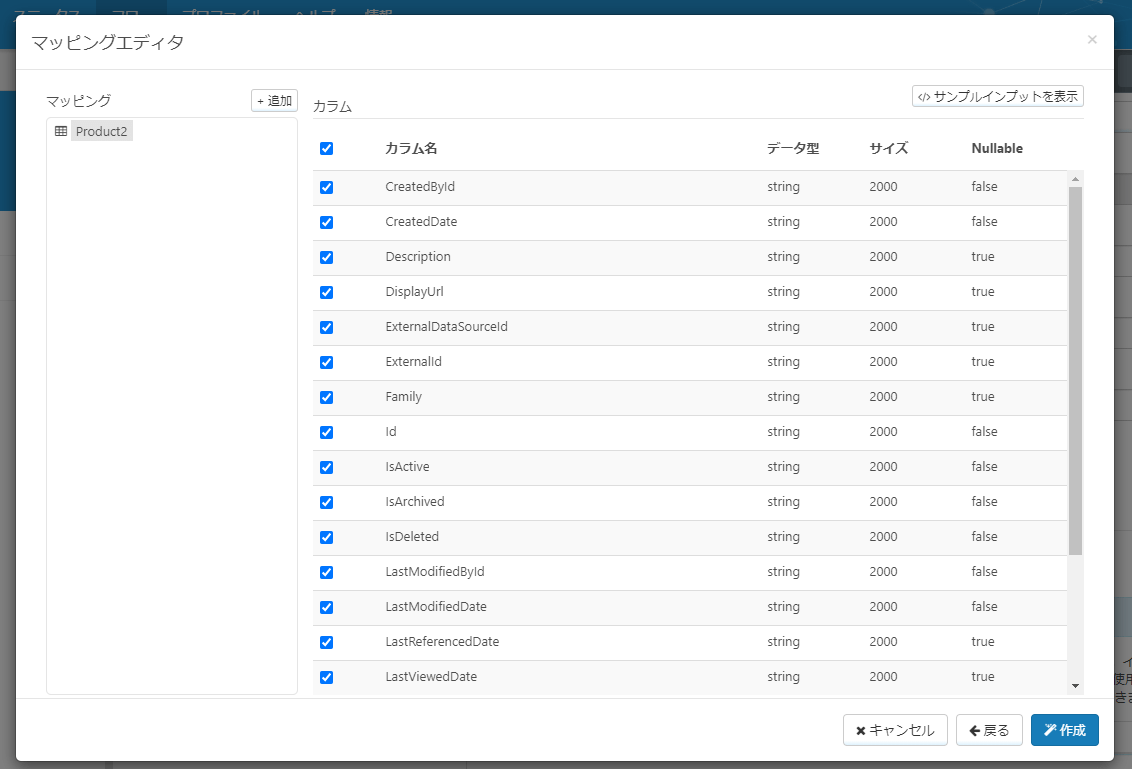Toggle the IsDeleted column checkbox
1132x769 pixels.
(326, 538)
